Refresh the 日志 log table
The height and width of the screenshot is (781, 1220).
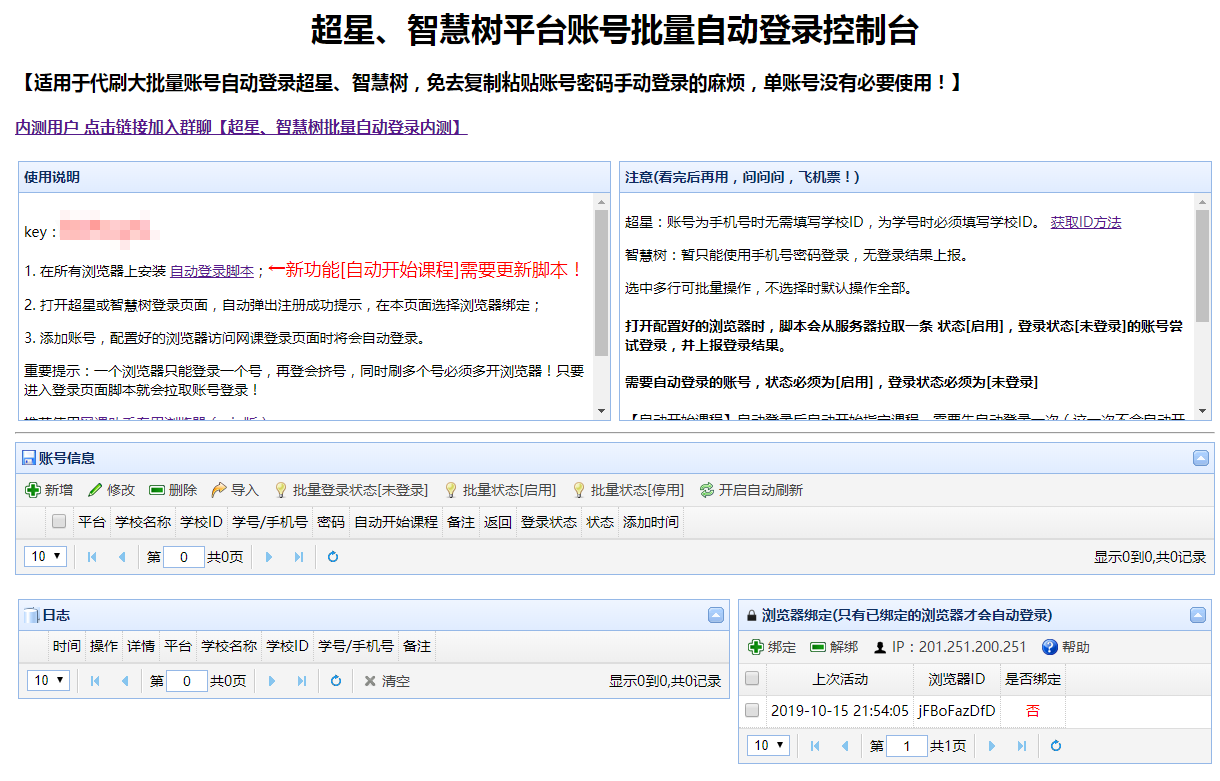pyautogui.click(x=336, y=681)
